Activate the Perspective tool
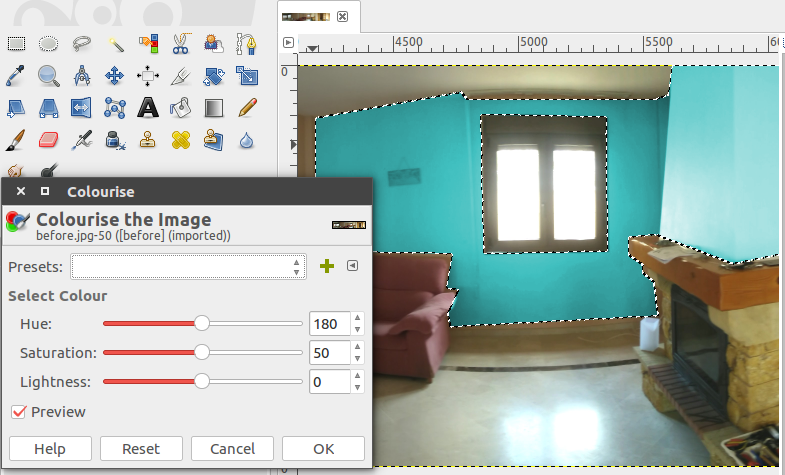The image size is (785, 475). click(49, 108)
